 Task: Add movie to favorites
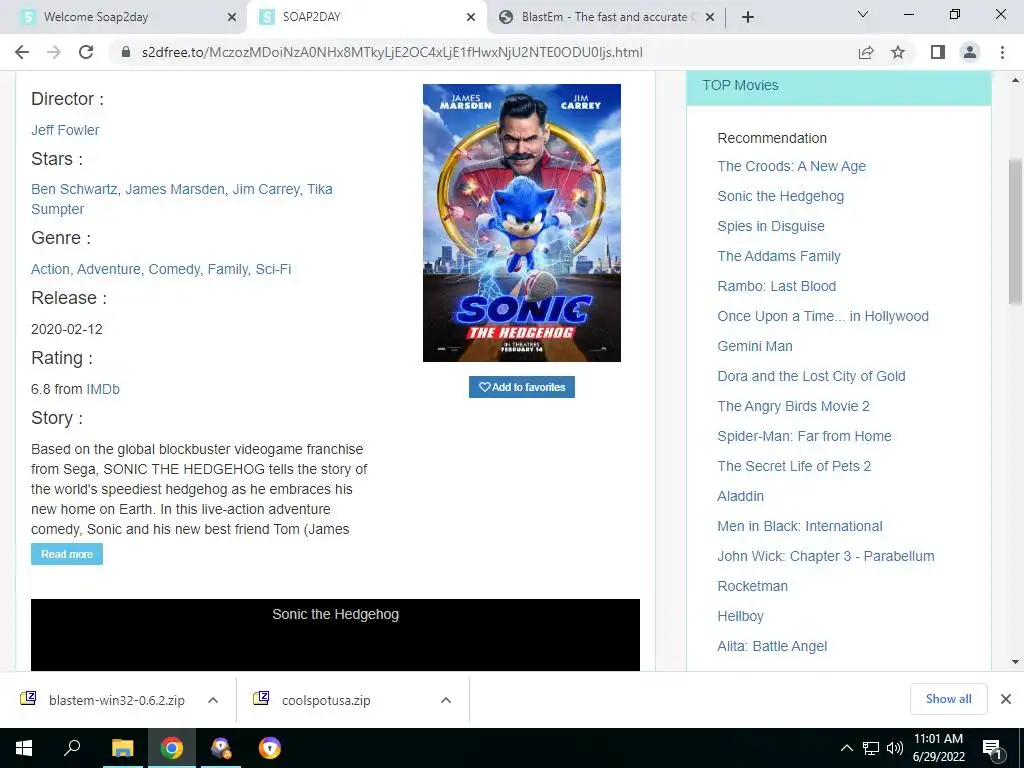[522, 387]
